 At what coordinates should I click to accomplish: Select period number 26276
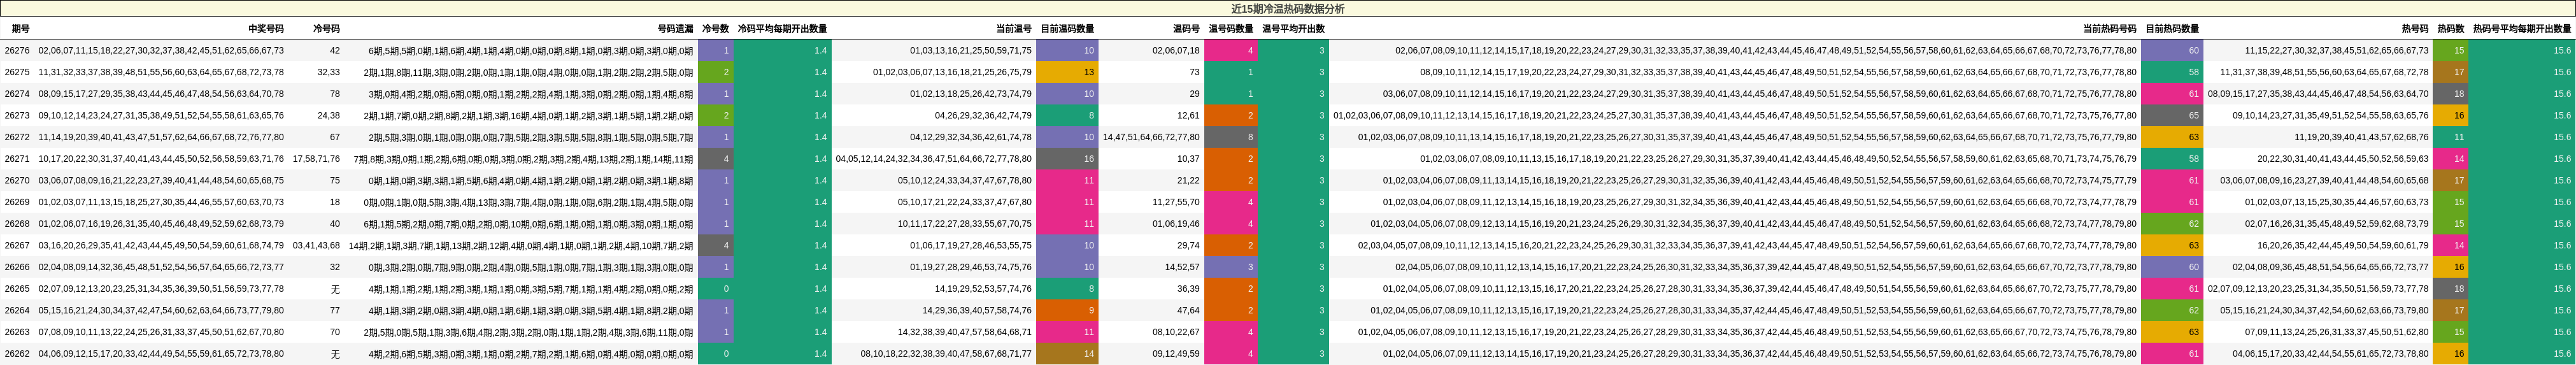[x=17, y=50]
